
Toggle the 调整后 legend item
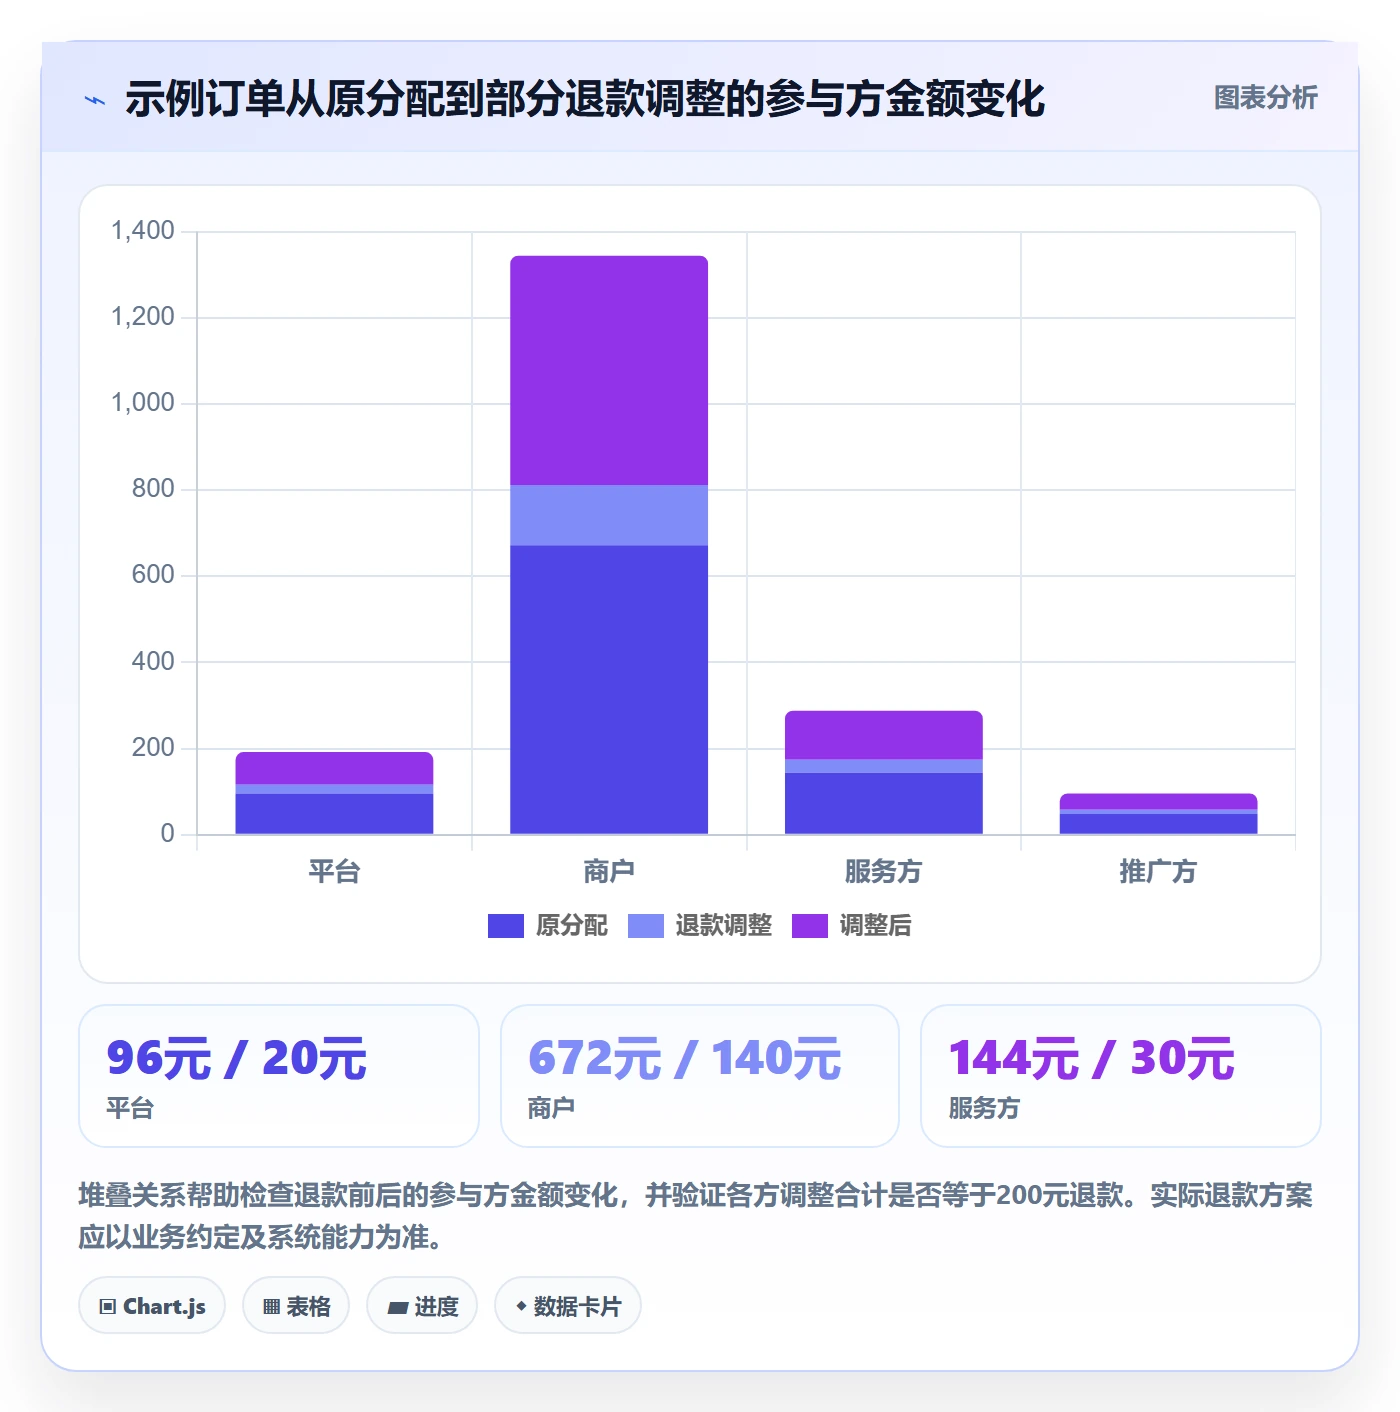851,926
